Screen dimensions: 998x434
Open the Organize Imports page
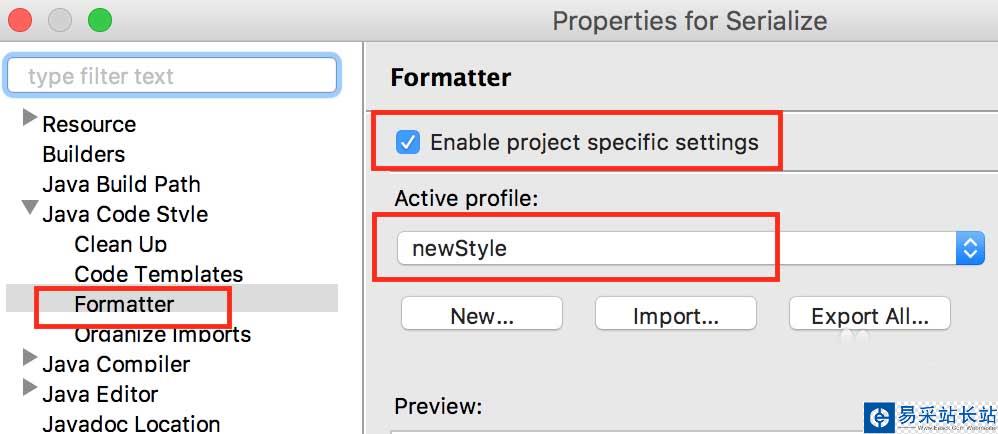162,334
